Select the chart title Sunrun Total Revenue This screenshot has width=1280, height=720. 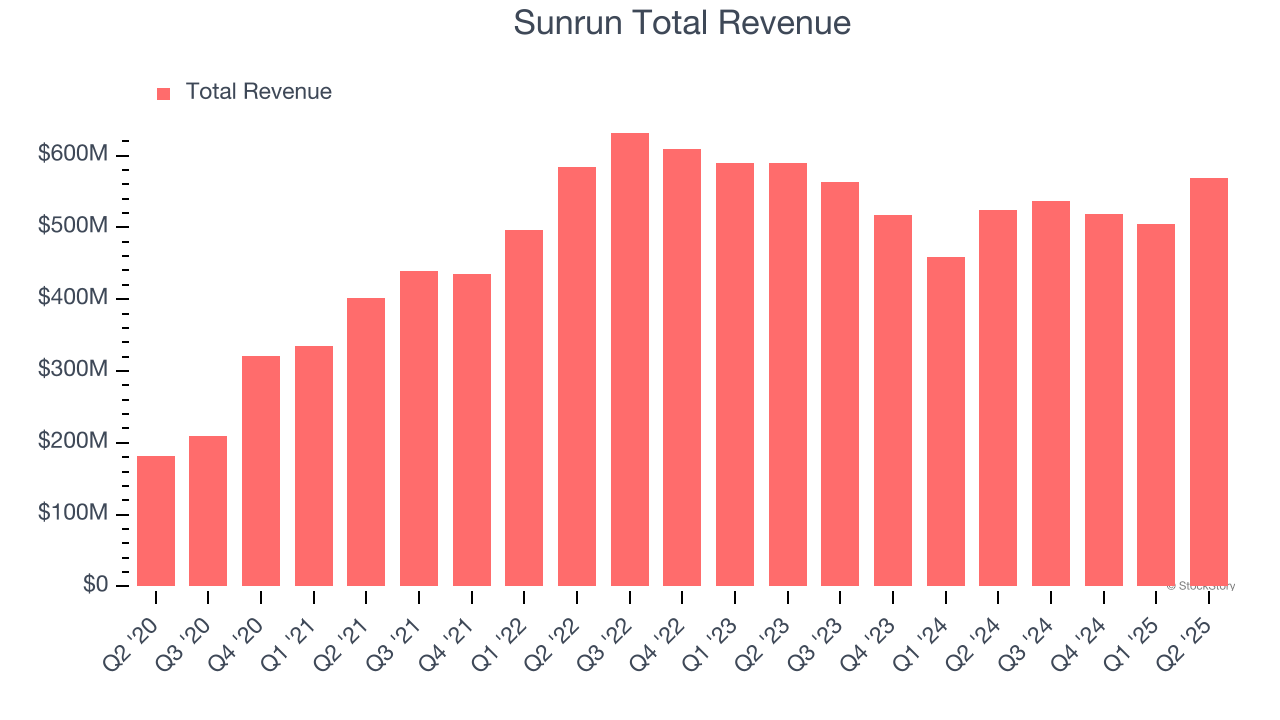point(683,22)
